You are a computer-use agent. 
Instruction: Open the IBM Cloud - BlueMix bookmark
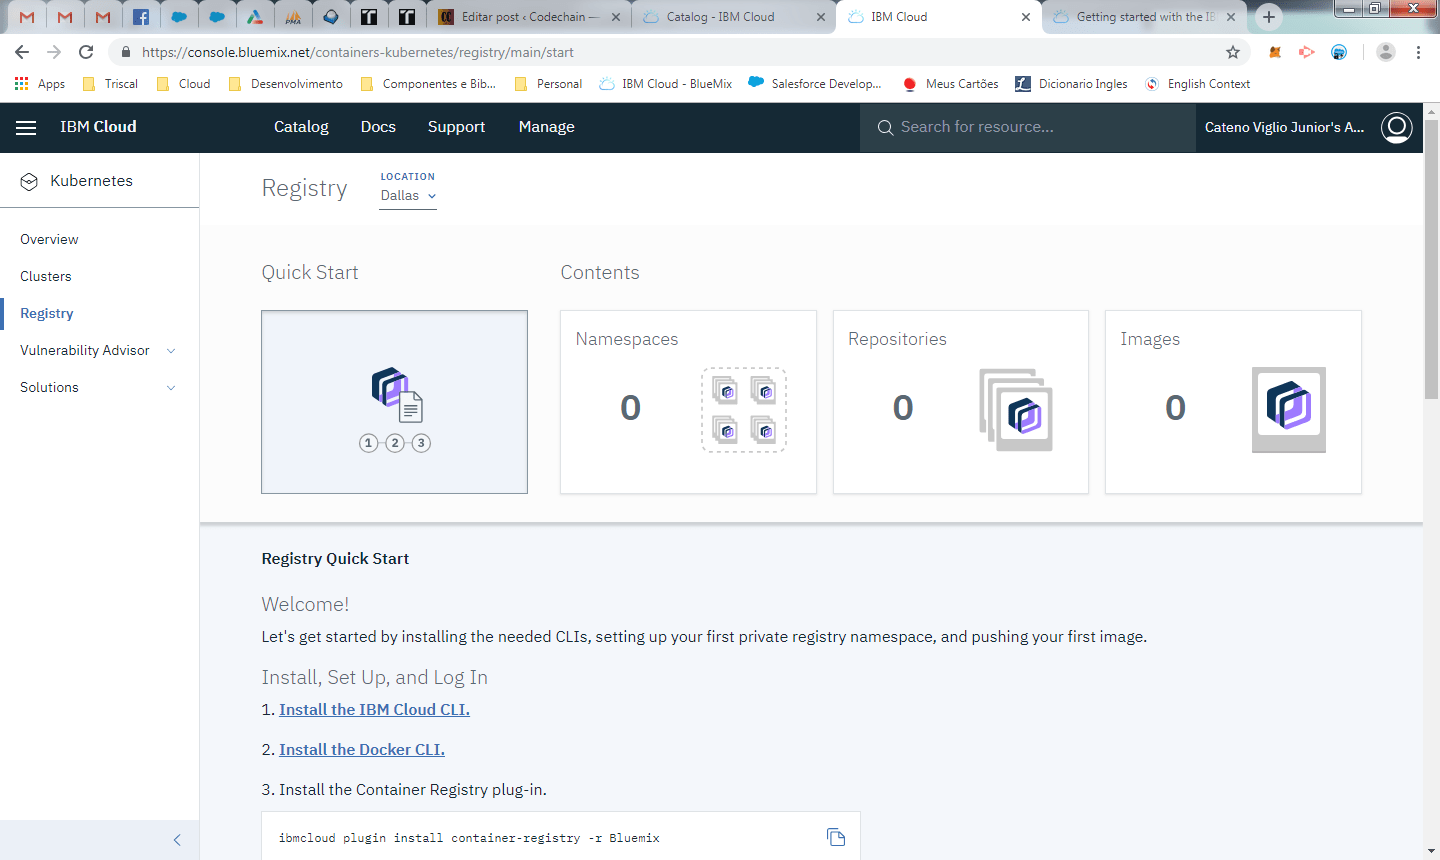[x=666, y=84]
